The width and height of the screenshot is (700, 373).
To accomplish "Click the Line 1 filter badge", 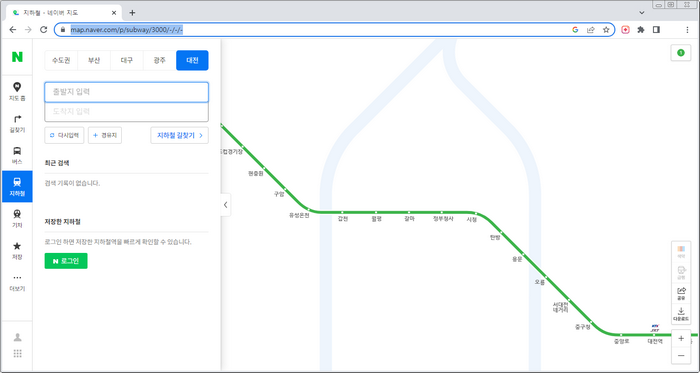I will 681,53.
